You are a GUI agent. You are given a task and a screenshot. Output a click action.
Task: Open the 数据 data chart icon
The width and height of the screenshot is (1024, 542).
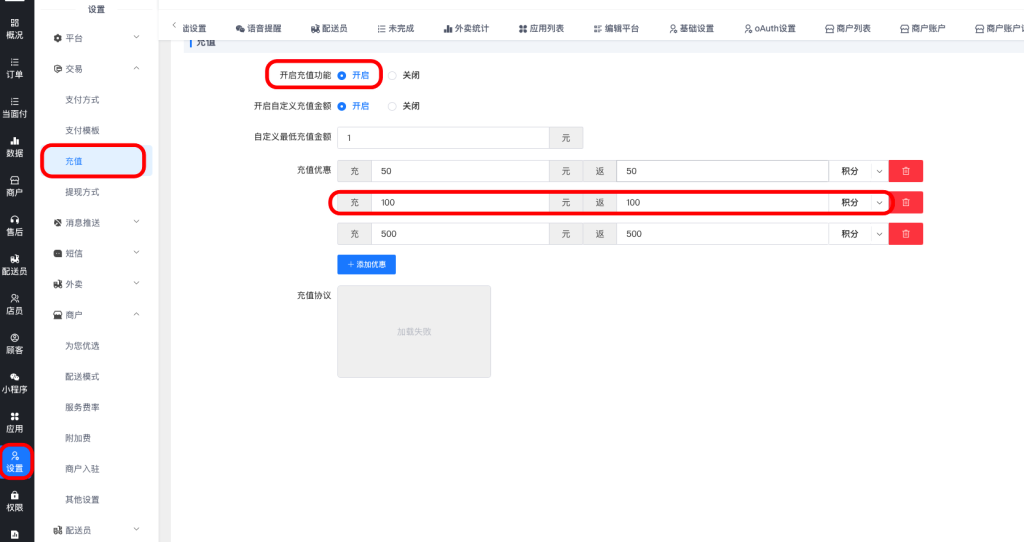pos(15,146)
